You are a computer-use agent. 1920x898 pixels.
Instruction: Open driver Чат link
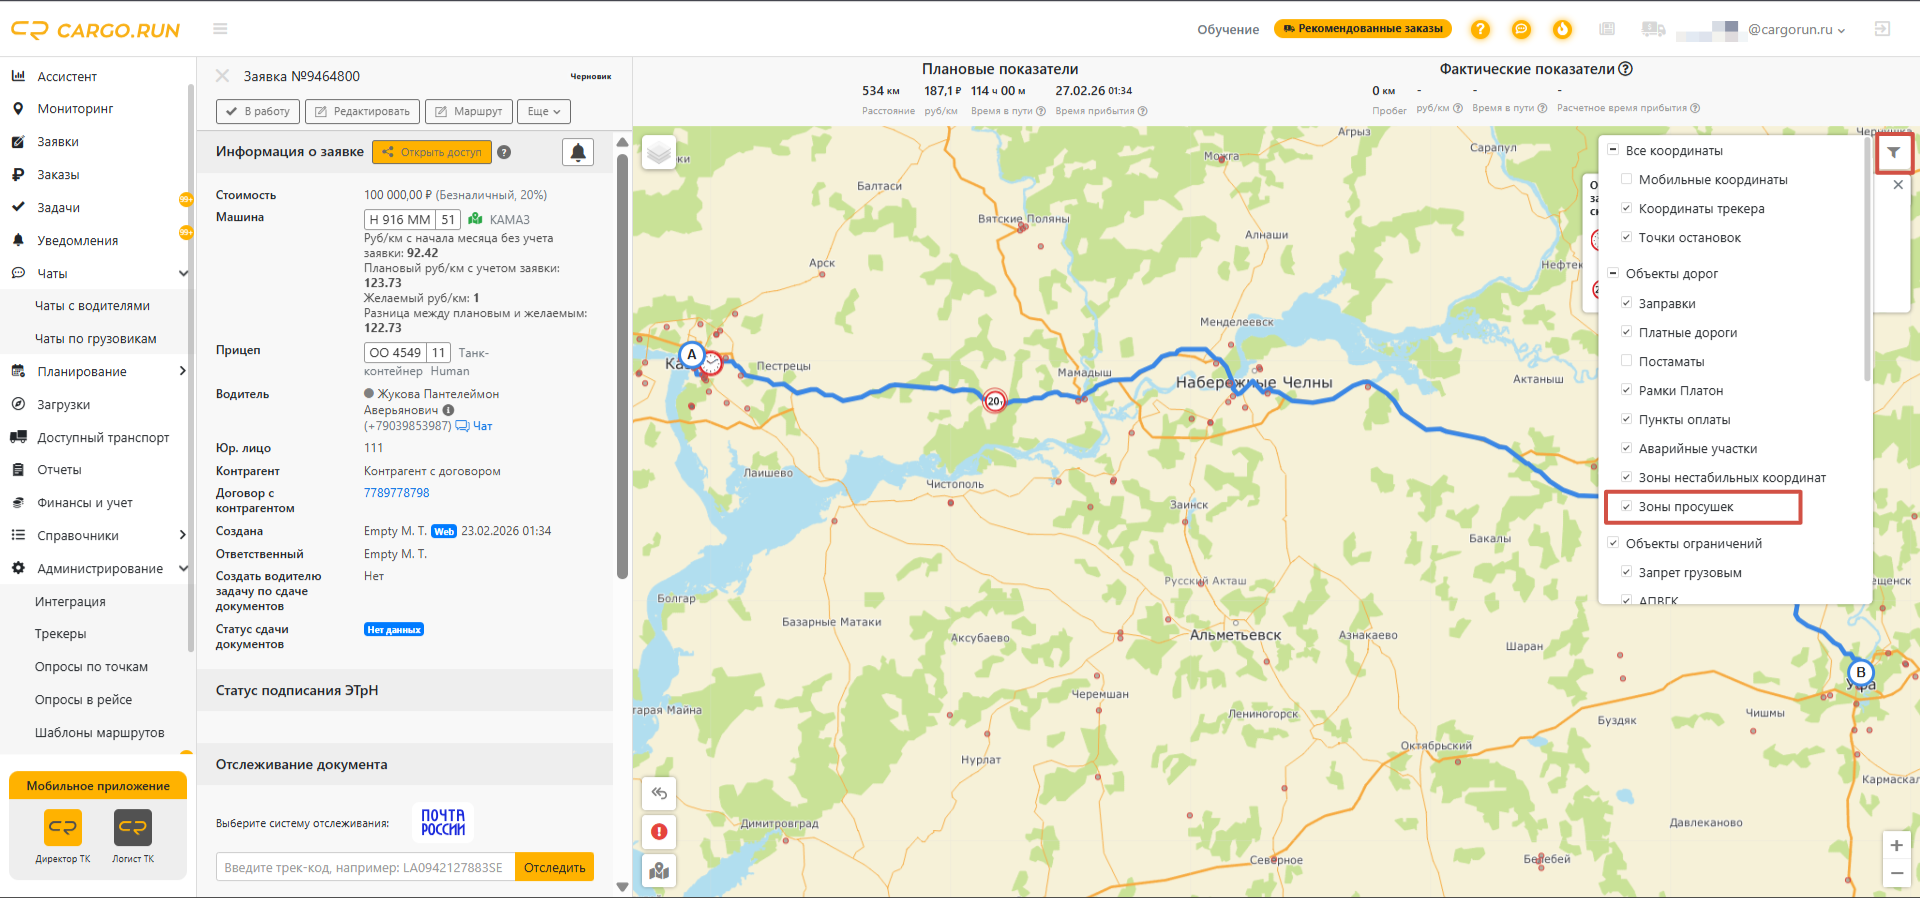pyautogui.click(x=475, y=426)
